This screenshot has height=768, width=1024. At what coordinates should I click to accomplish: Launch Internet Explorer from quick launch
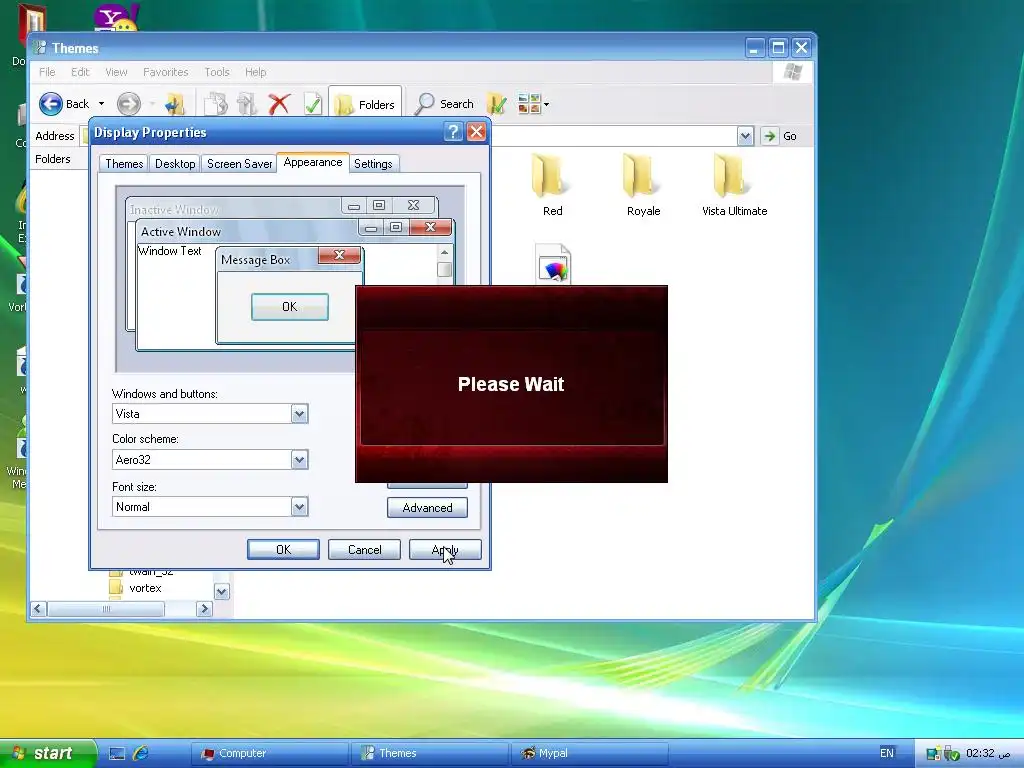(x=140, y=754)
